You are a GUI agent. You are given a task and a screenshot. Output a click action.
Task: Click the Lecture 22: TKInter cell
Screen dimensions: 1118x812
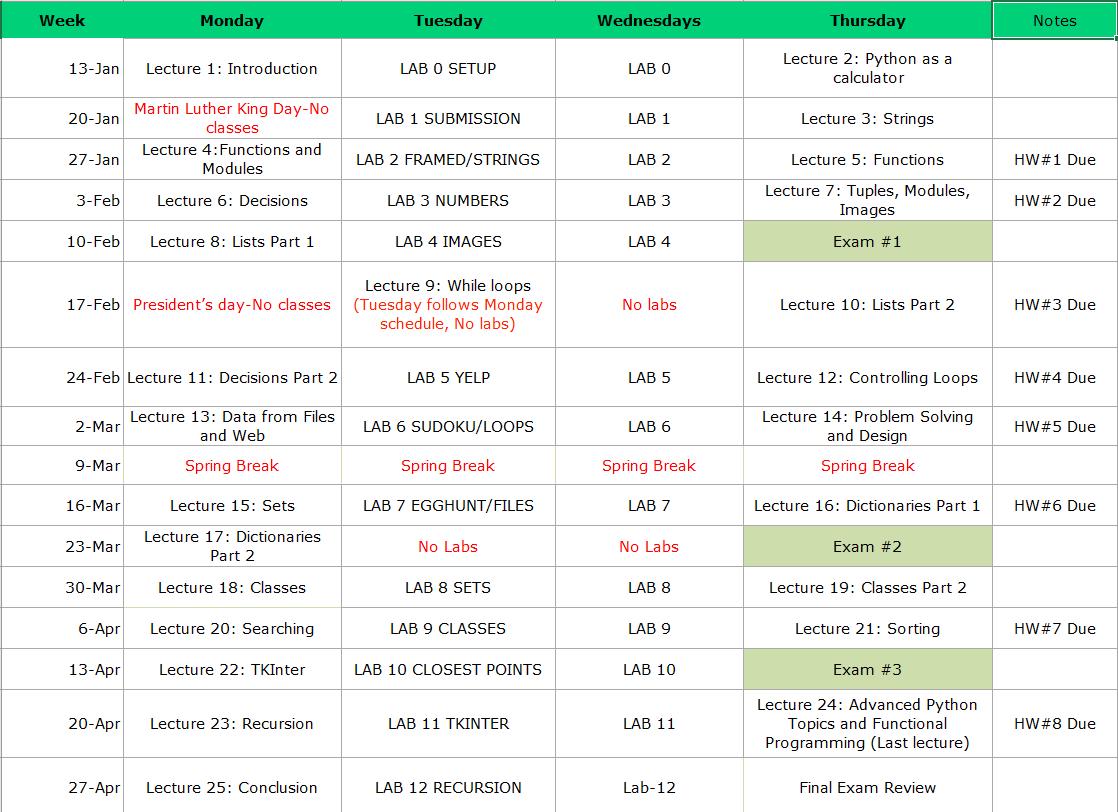[x=232, y=669]
